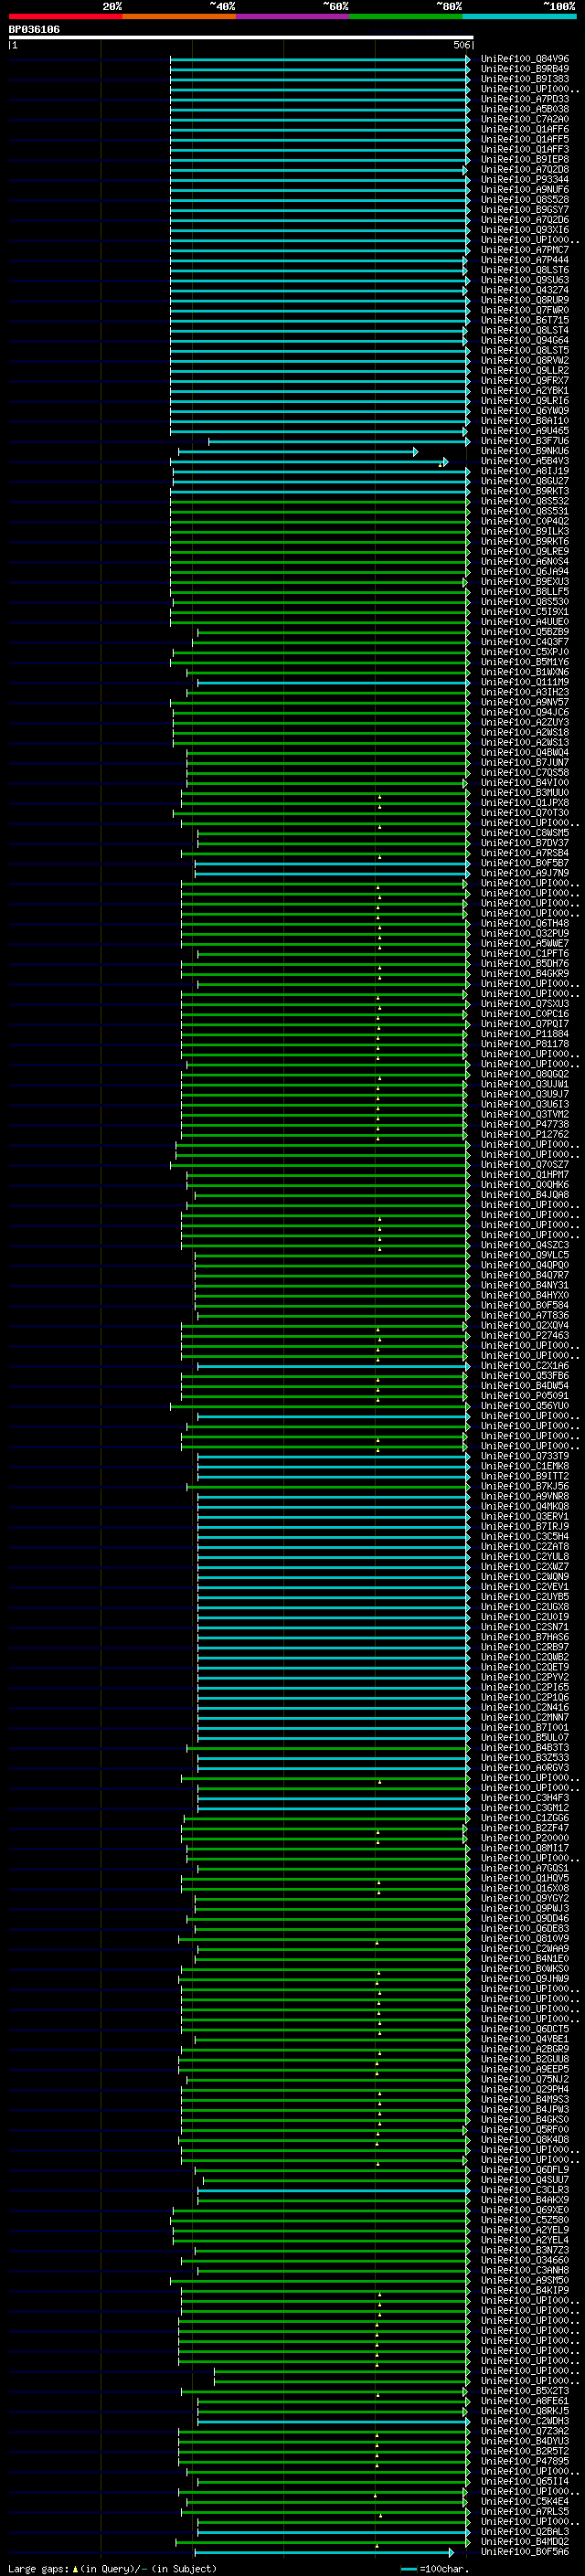585x2576 pixels.
Task: Select hit label UniRef100_Q3ERV1
Action: pyautogui.click(x=524, y=1516)
